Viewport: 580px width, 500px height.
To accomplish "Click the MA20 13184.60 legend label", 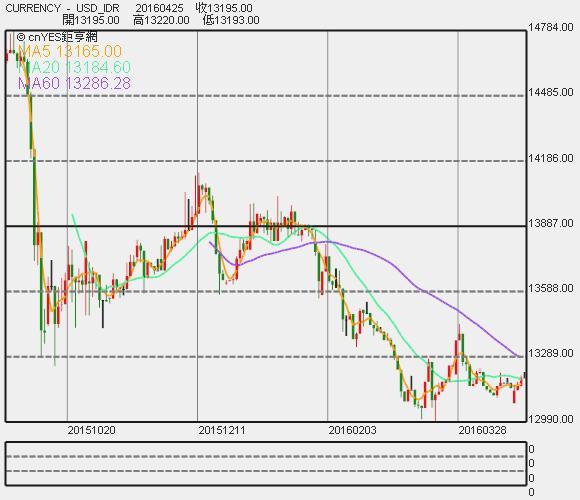I will coord(74,67).
